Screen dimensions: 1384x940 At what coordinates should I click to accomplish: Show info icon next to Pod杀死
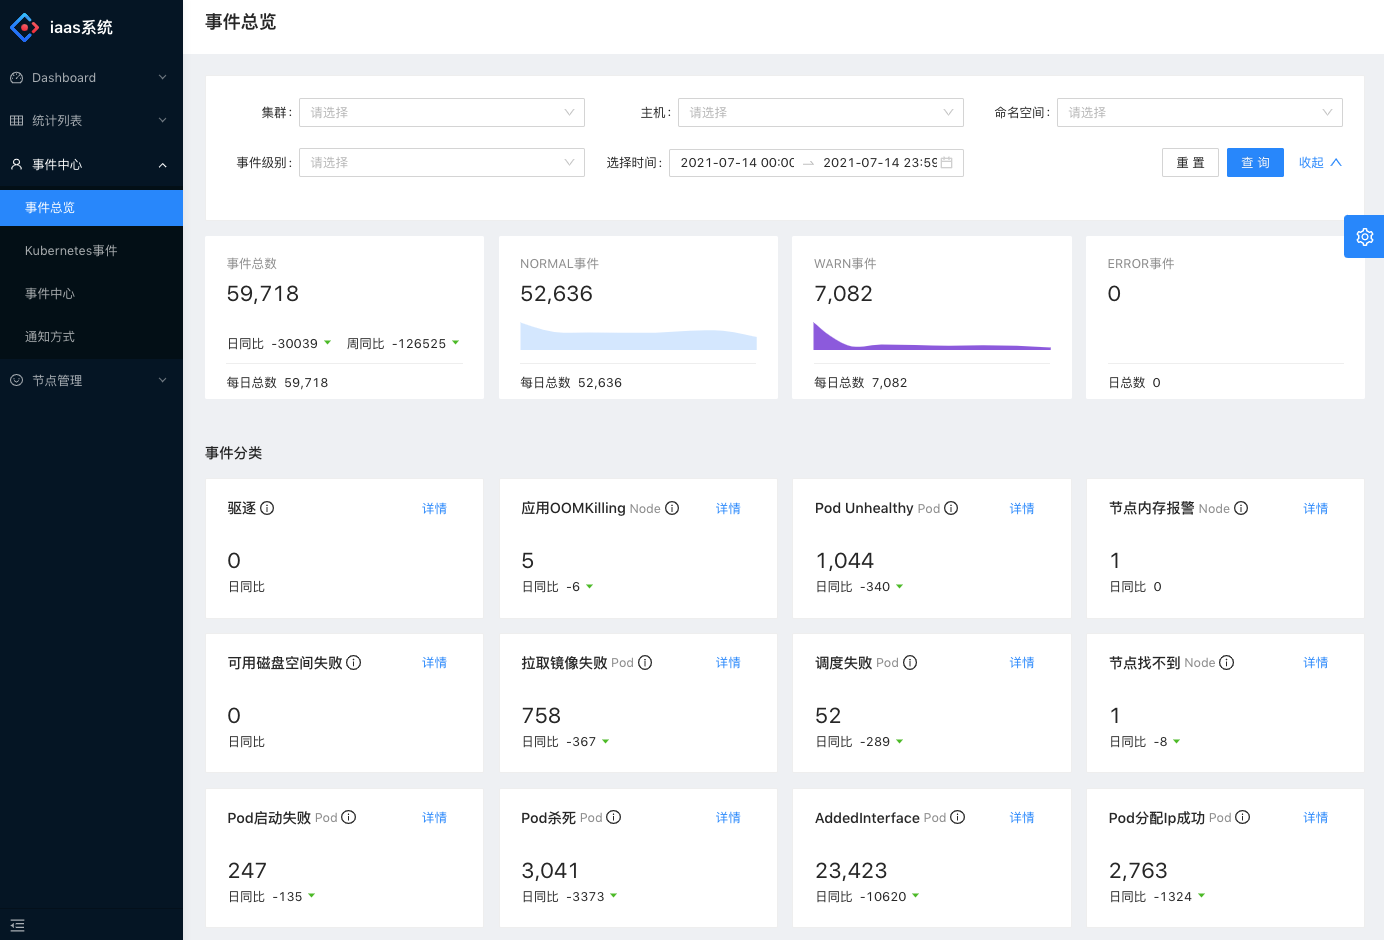tap(614, 817)
